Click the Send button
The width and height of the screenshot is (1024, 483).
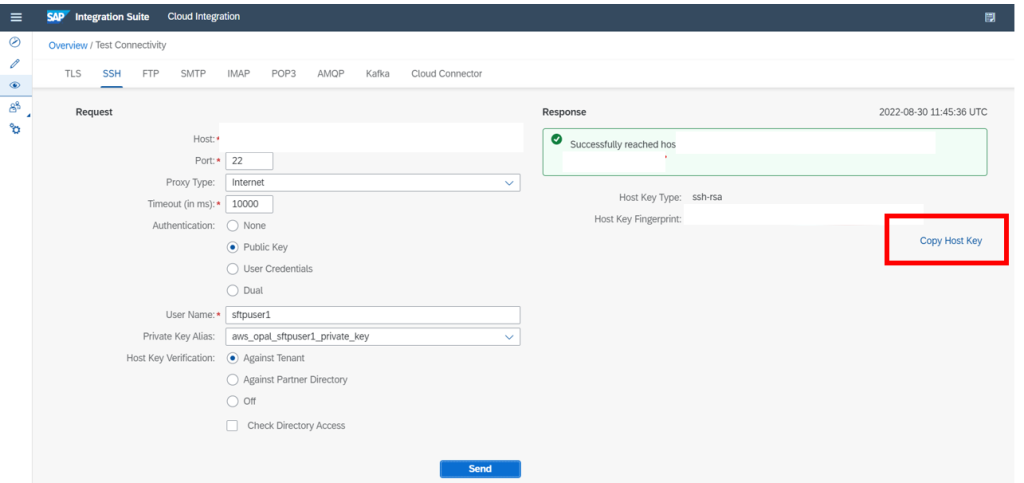pyautogui.click(x=480, y=469)
